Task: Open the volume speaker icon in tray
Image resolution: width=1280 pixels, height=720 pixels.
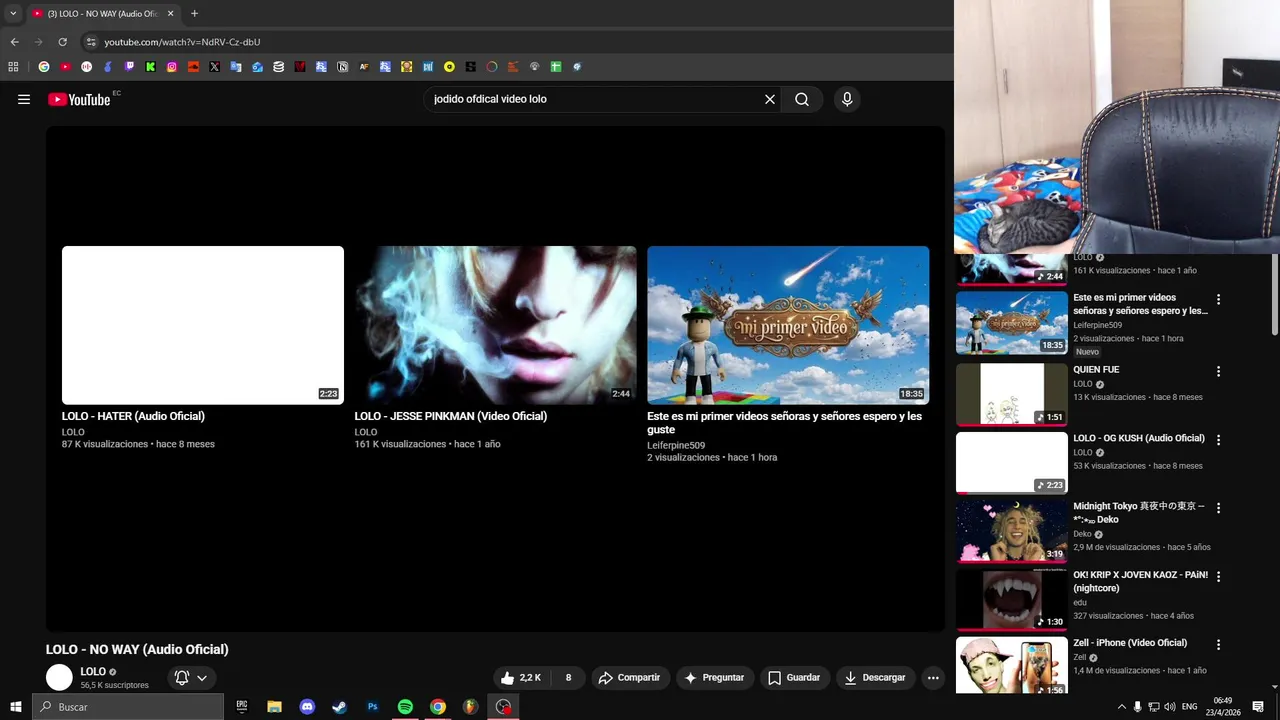Action: [x=1170, y=707]
